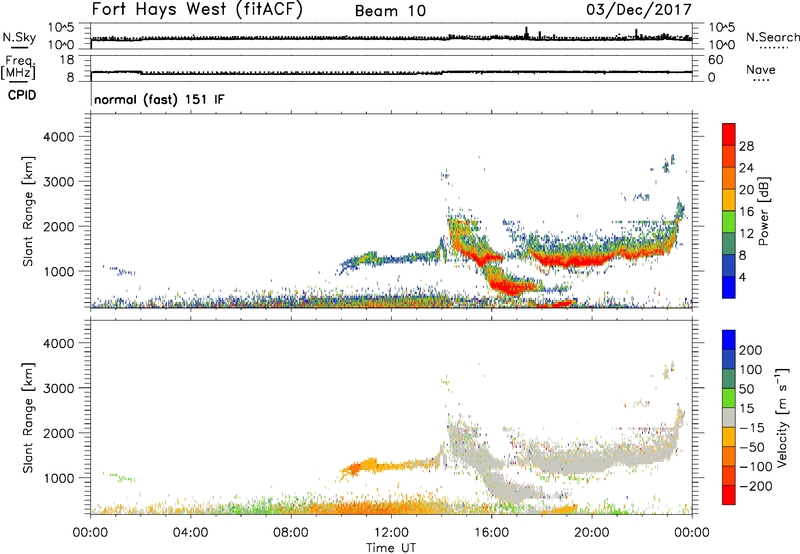800x554 pixels.
Task: Click the 'N.Search' legend label
Action: [x=772, y=37]
